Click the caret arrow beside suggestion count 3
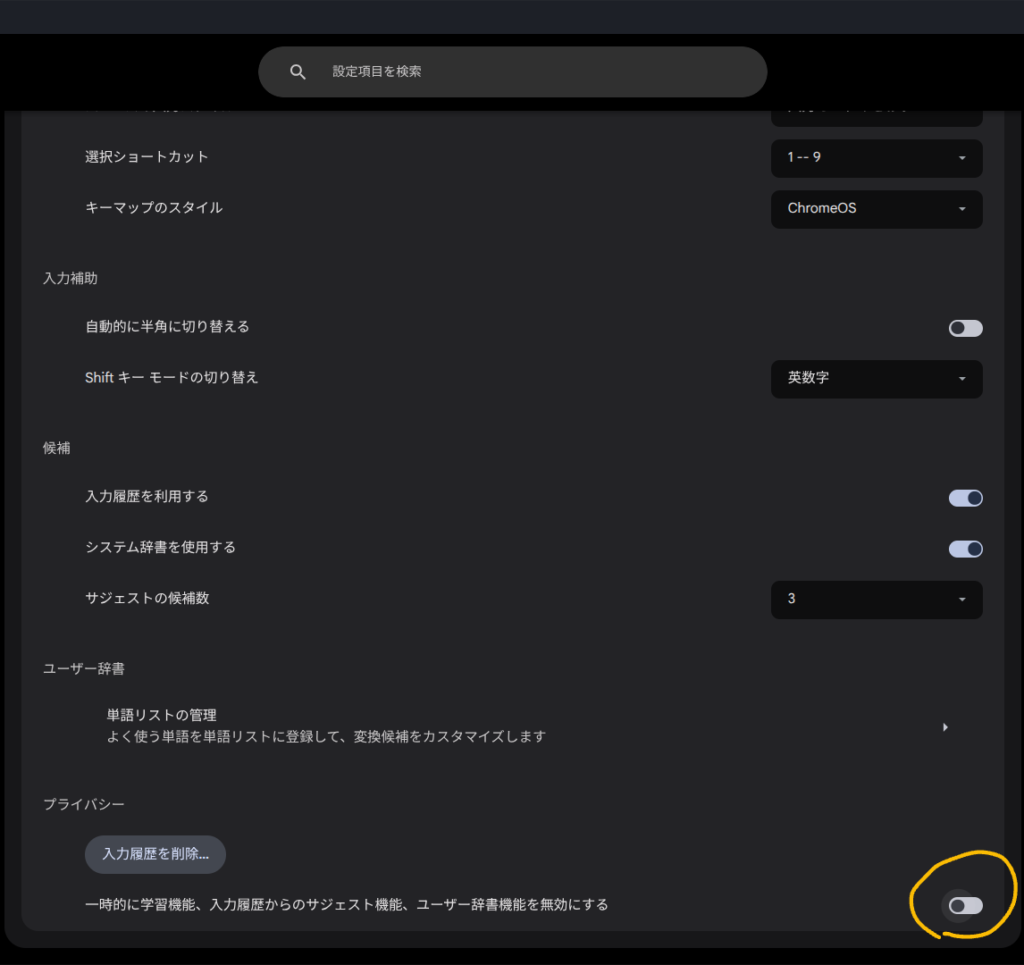1024x965 pixels. [x=961, y=600]
